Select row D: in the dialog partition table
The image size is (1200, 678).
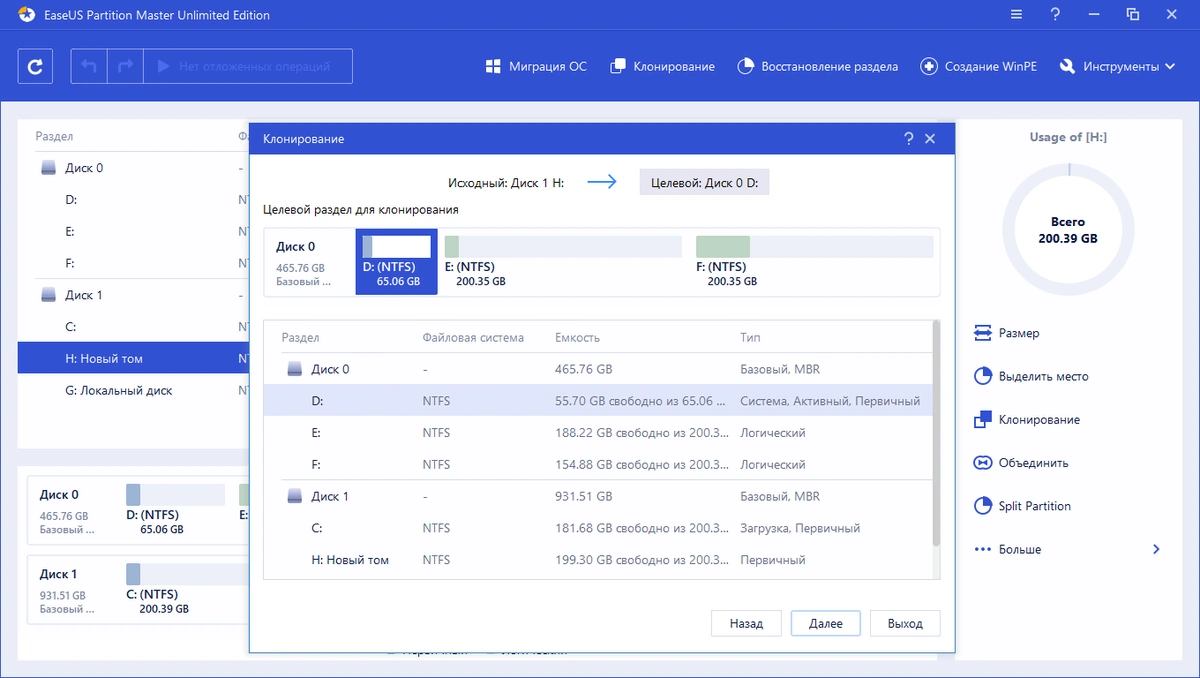597,401
